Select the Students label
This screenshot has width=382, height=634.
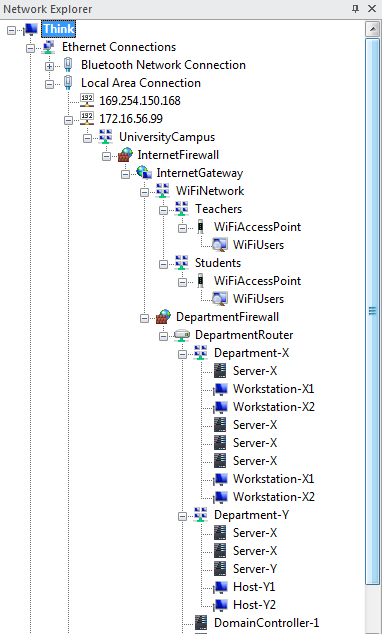click(x=218, y=263)
